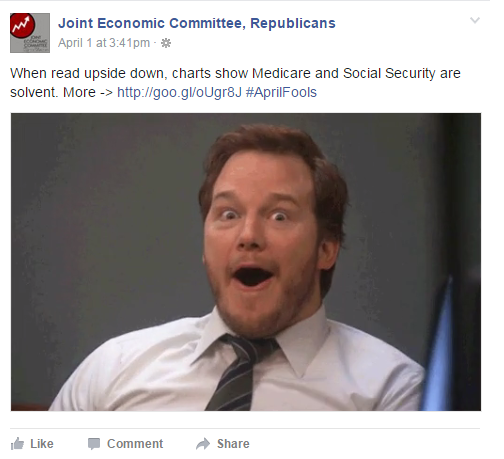Screen dimensions: 504x459
Task: Click the Like button text
Action: point(42,444)
